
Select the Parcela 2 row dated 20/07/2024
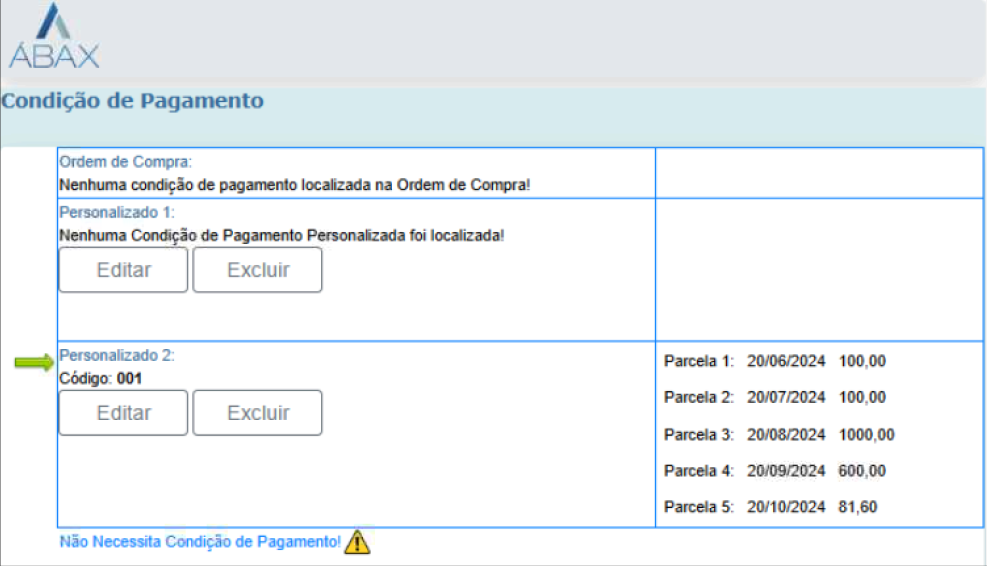coord(776,397)
